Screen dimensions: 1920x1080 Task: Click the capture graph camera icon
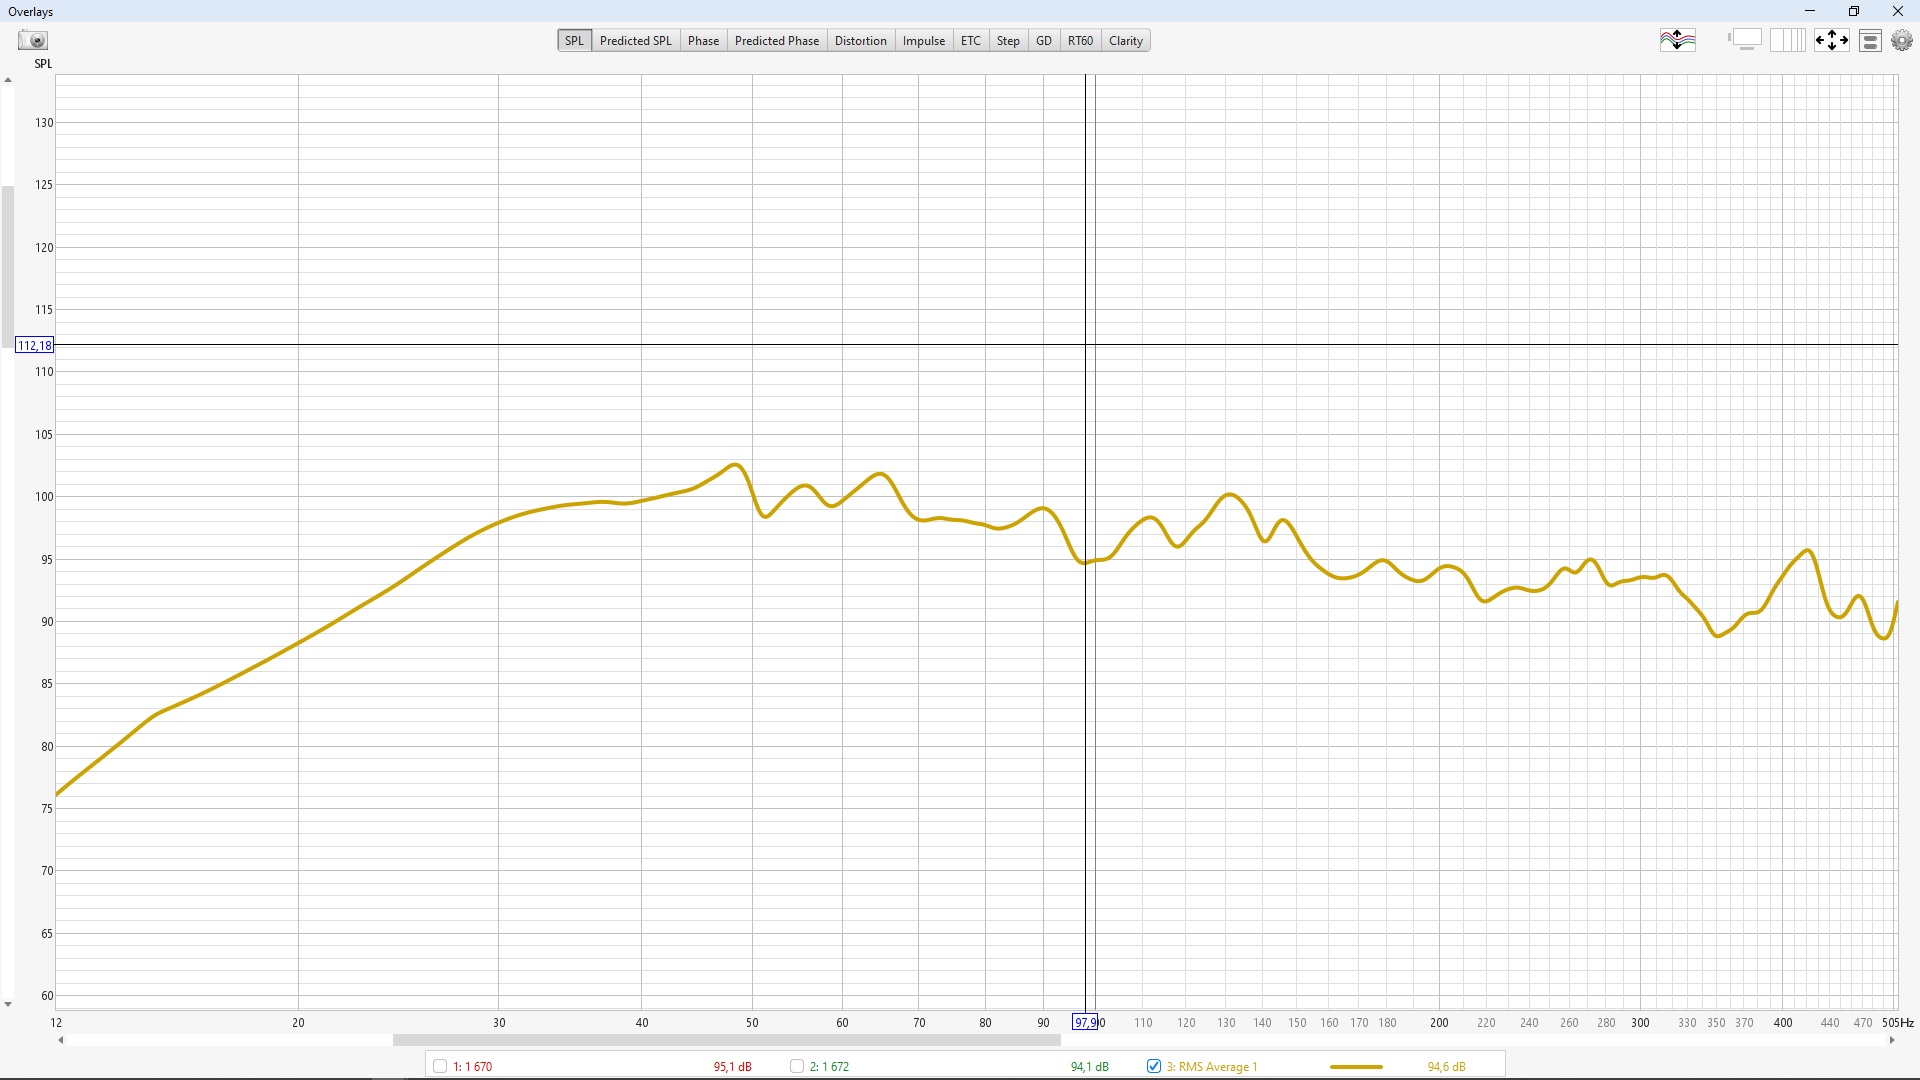(x=33, y=40)
